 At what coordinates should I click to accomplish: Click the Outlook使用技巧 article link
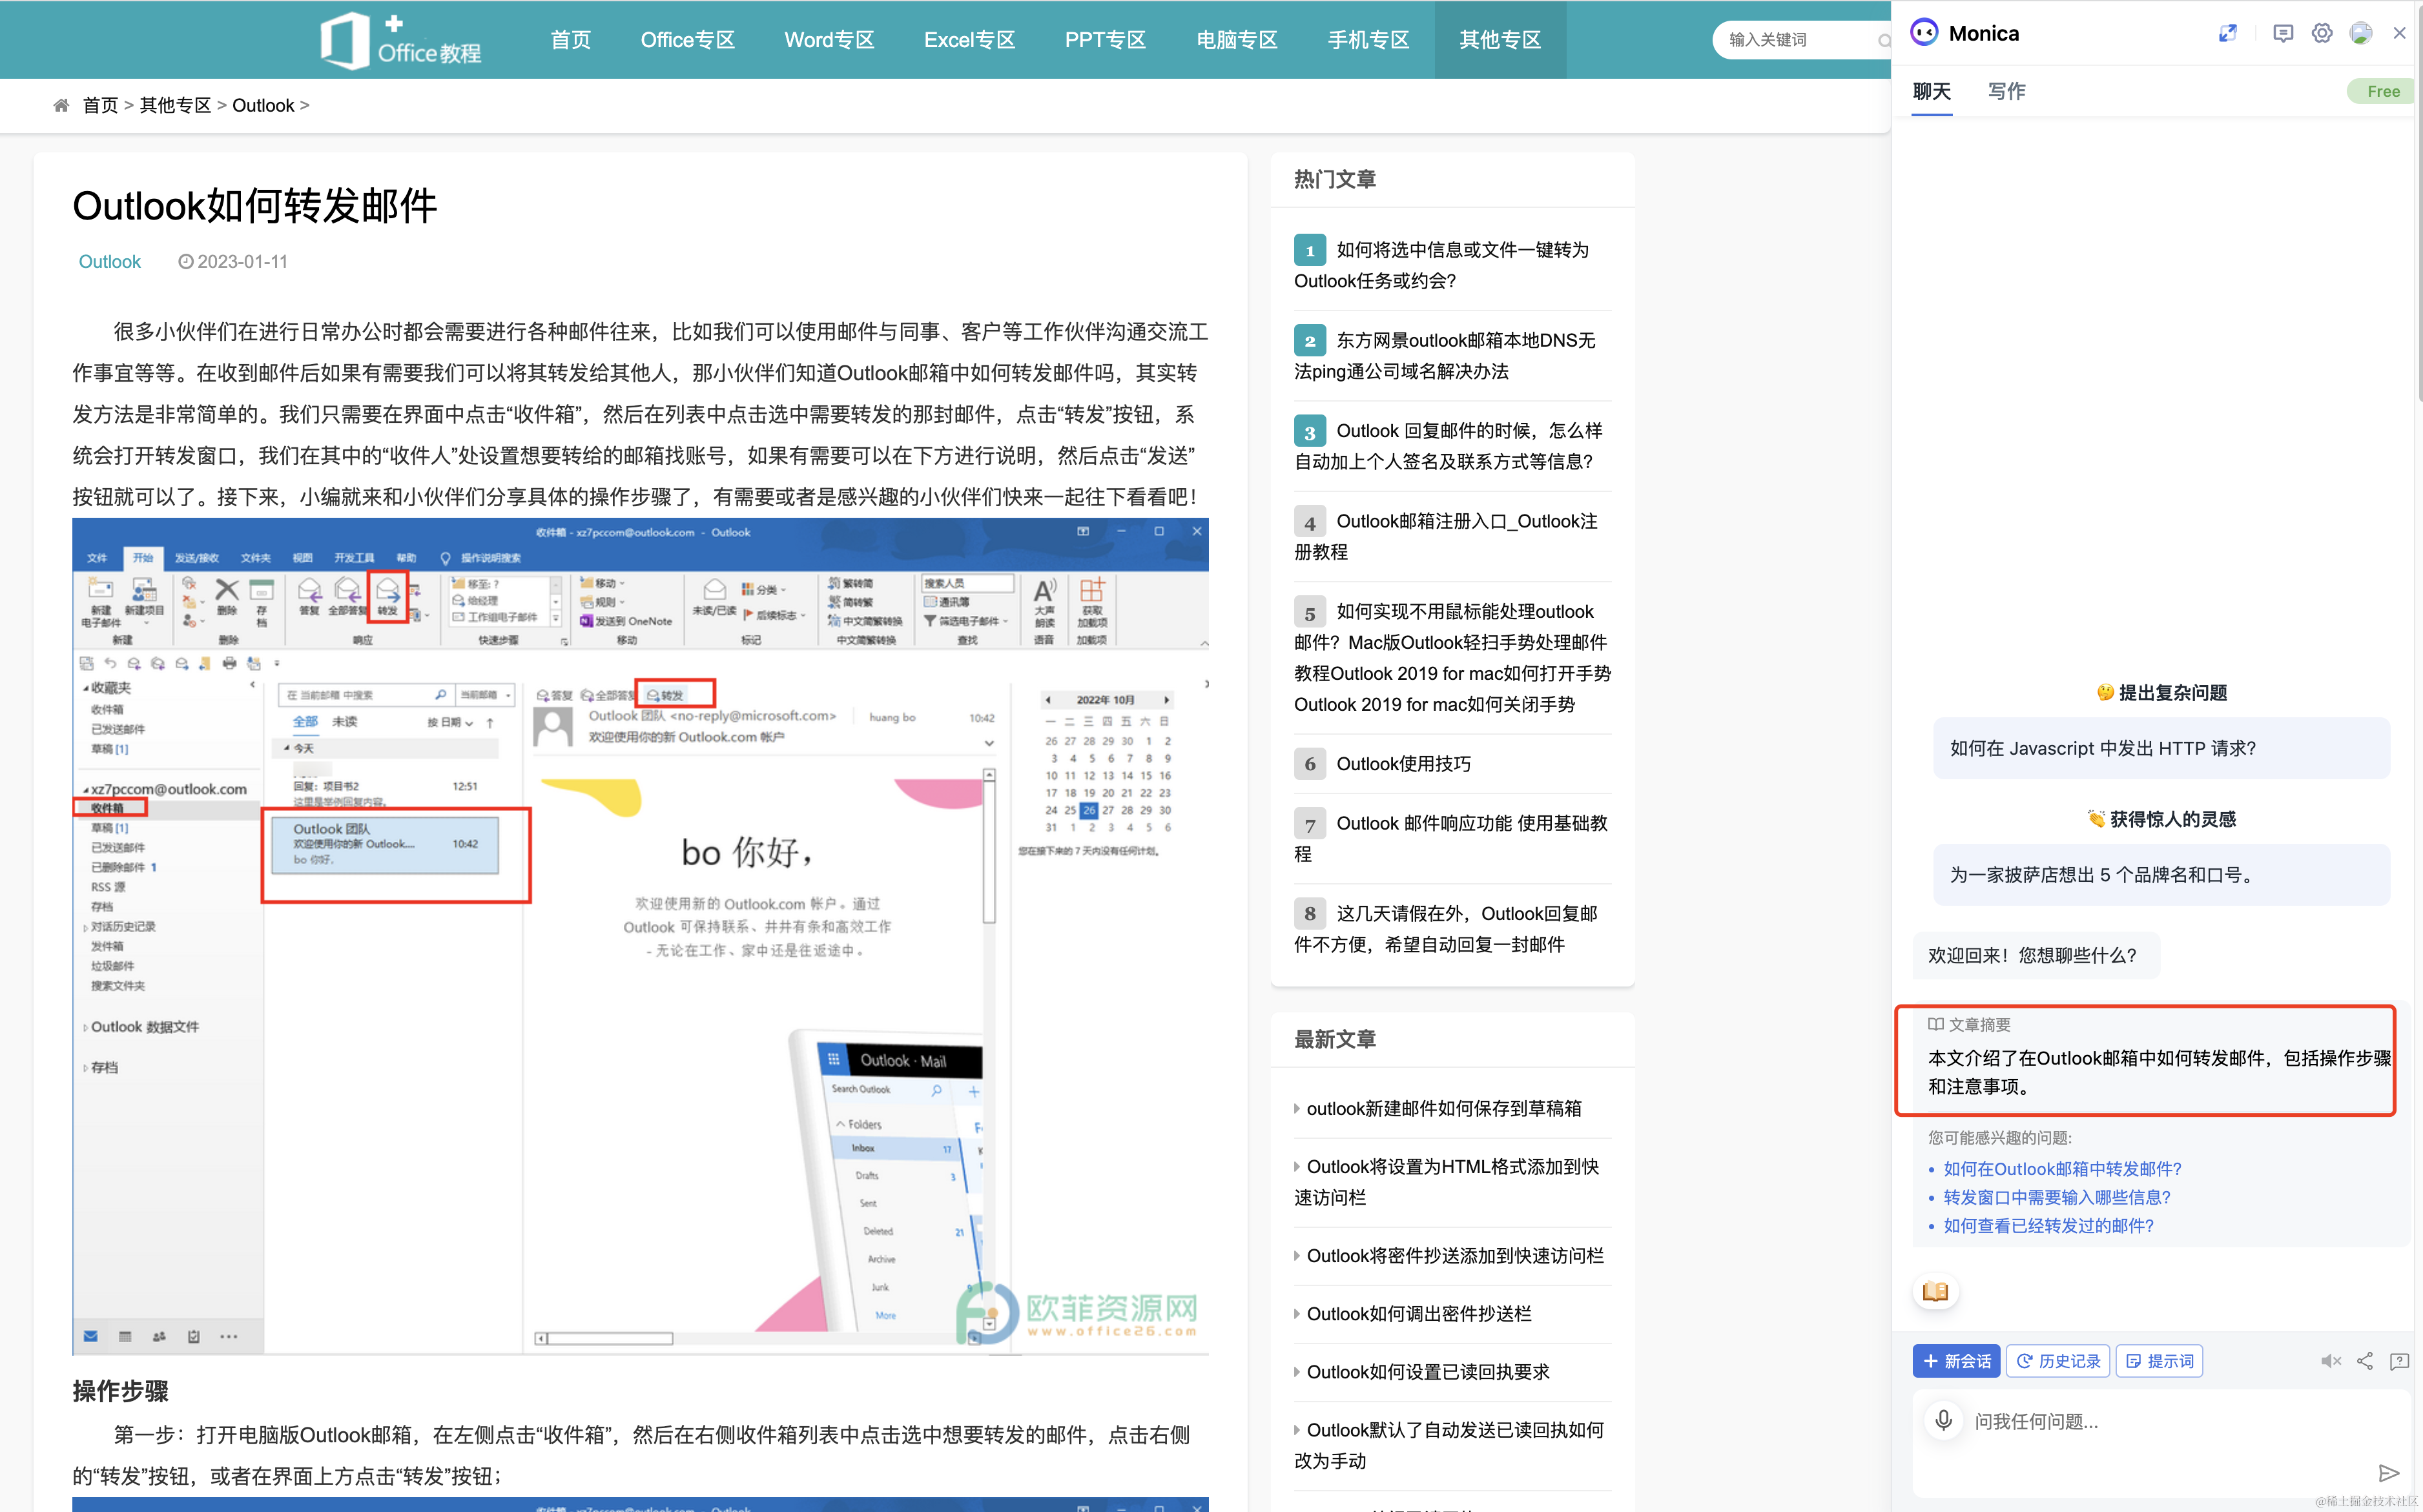tap(1403, 764)
